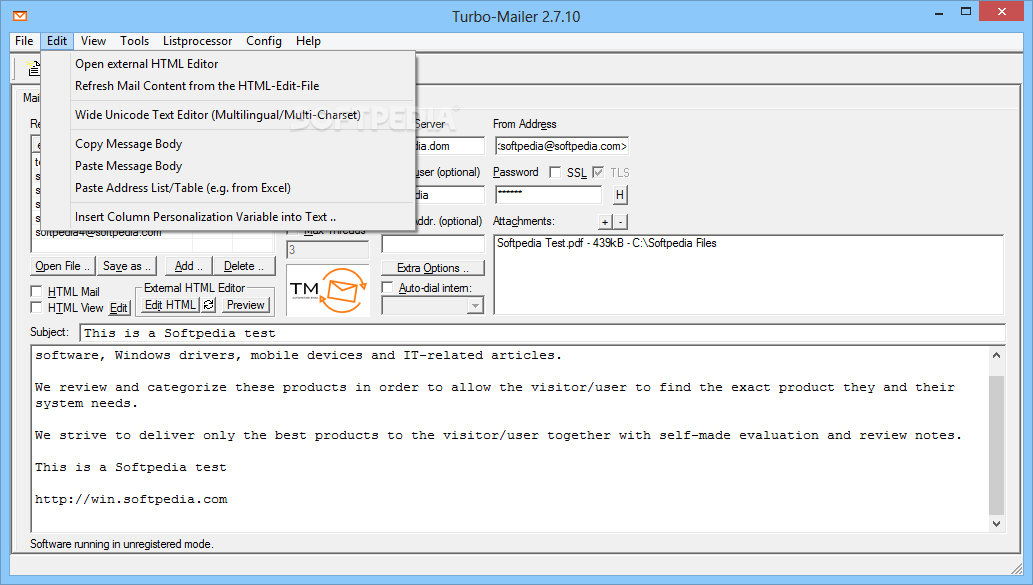The width and height of the screenshot is (1033, 585).
Task: Choose Copy Message Body
Action: click(229, 144)
